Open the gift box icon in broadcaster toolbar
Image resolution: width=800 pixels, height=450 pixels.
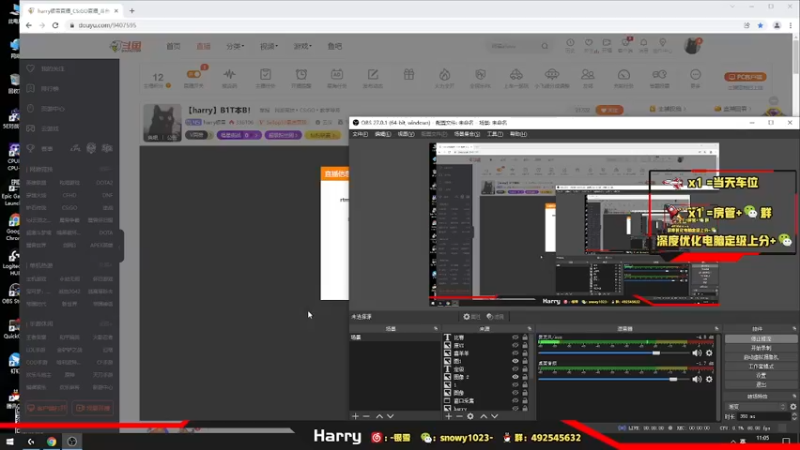click(409, 74)
